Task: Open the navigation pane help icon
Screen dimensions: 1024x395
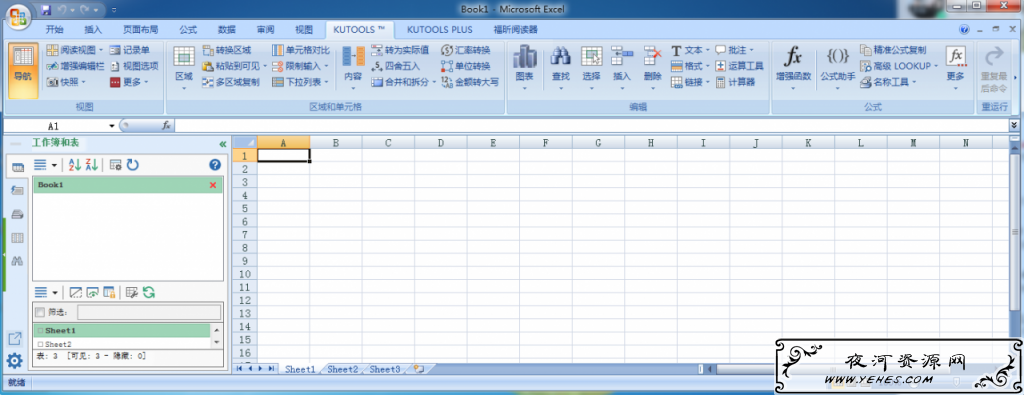Action: pyautogui.click(x=215, y=165)
